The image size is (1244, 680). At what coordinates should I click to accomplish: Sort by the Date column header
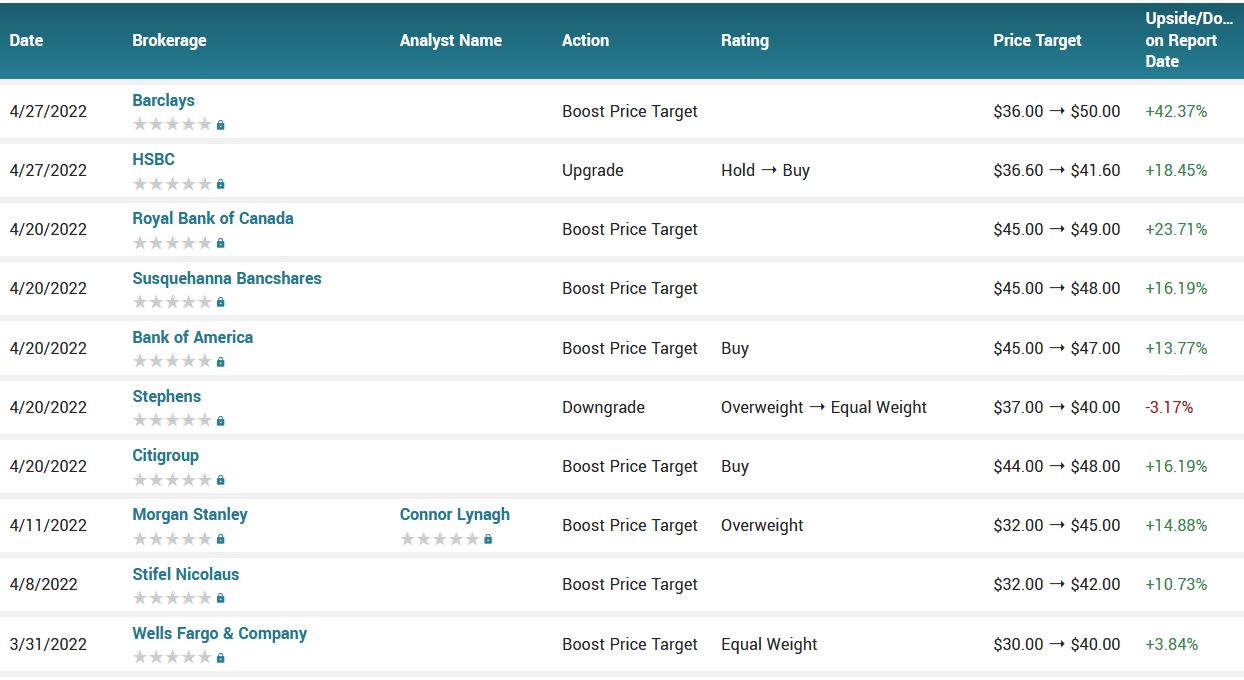(26, 40)
